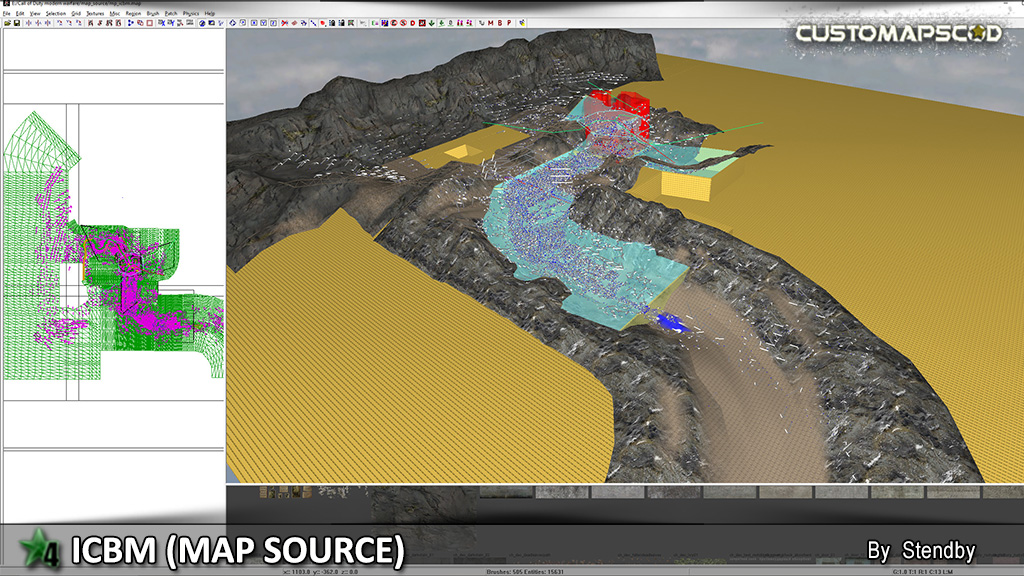Click the red letter P toolbar icon
The height and width of the screenshot is (576, 1024).
click(509, 23)
